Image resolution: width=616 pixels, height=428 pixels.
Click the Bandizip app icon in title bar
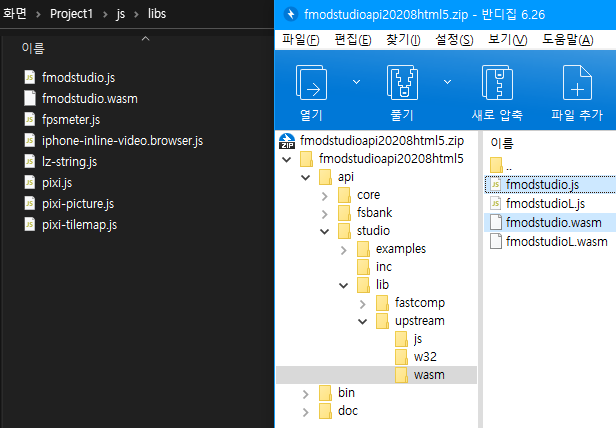pos(291,15)
